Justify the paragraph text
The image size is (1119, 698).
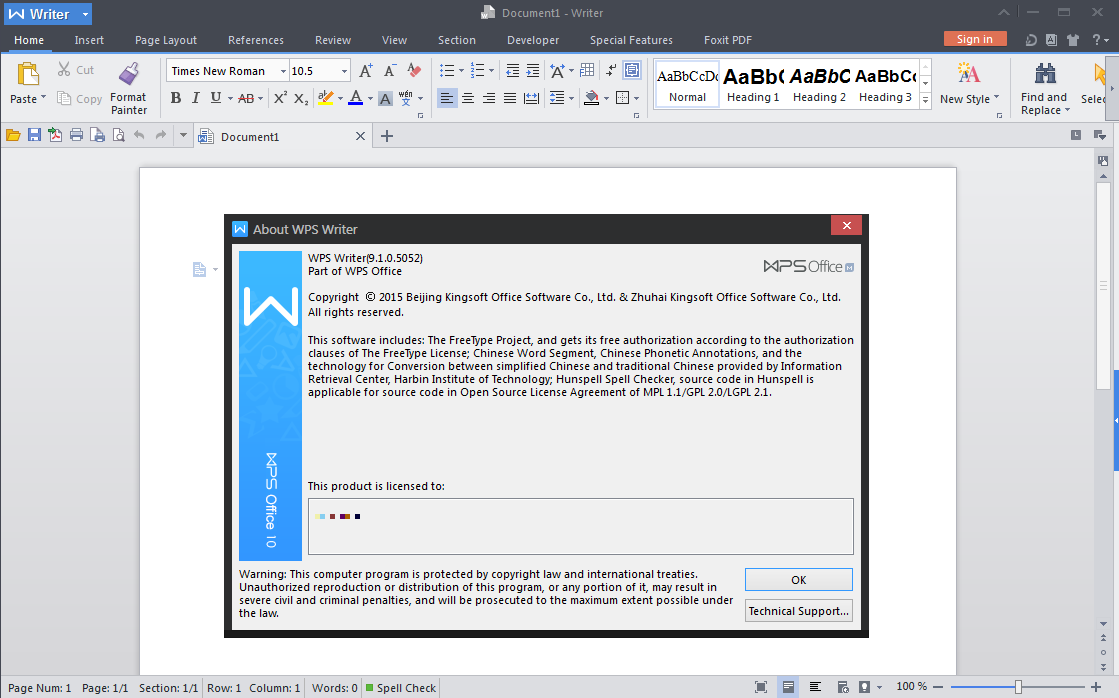[x=510, y=98]
